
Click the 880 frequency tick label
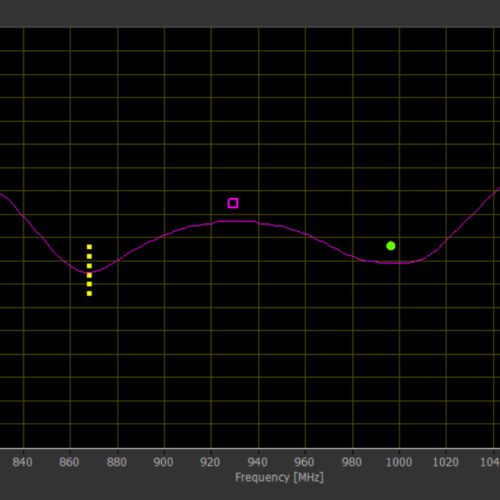tap(117, 462)
